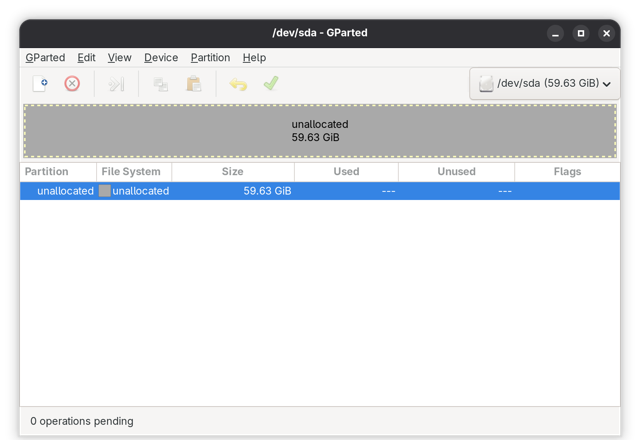Open the View menu

click(x=120, y=58)
